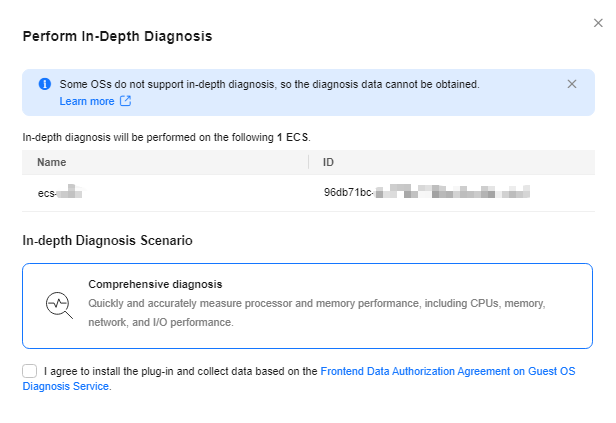This screenshot has width=616, height=423.
Task: Click the notice text about unsupported OSs
Action: coord(270,84)
